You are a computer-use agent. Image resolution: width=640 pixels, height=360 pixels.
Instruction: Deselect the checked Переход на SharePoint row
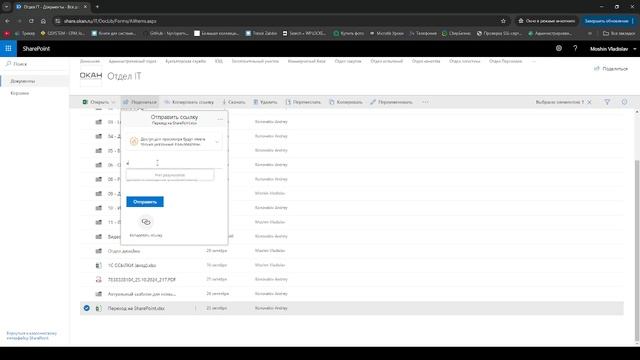pos(87,308)
